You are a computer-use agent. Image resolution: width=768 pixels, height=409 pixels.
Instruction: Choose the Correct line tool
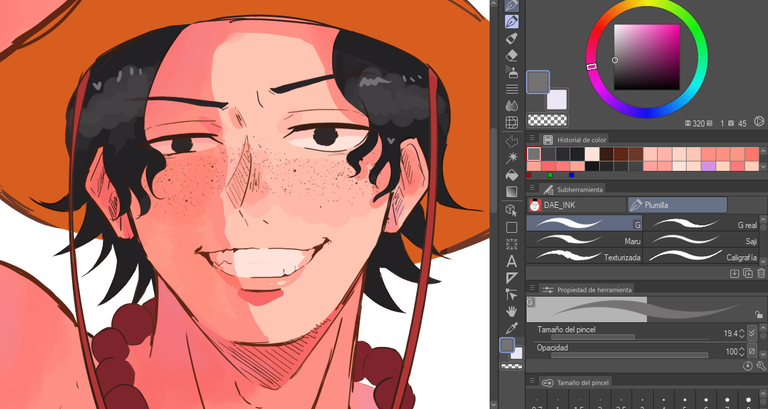pyautogui.click(x=512, y=294)
